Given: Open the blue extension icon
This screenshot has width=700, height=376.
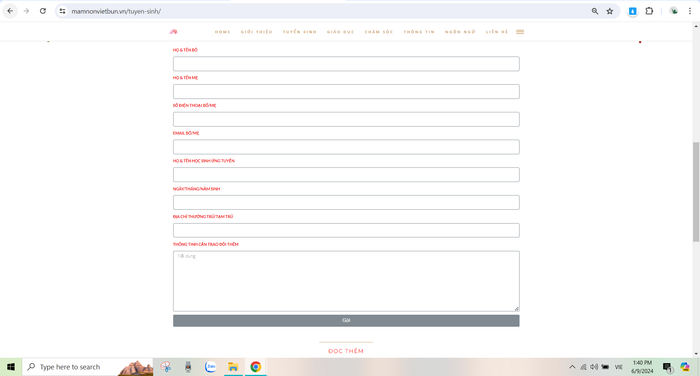Looking at the screenshot, I should 633,11.
